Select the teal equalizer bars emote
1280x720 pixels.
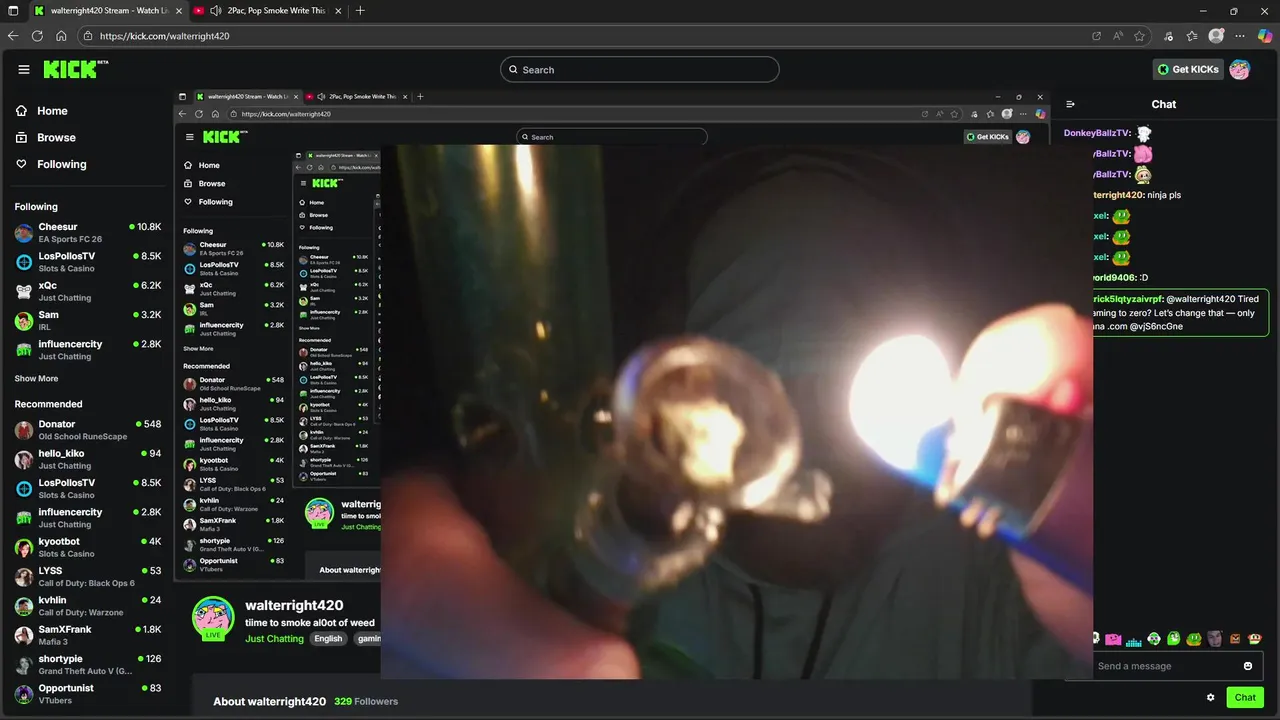(1134, 640)
